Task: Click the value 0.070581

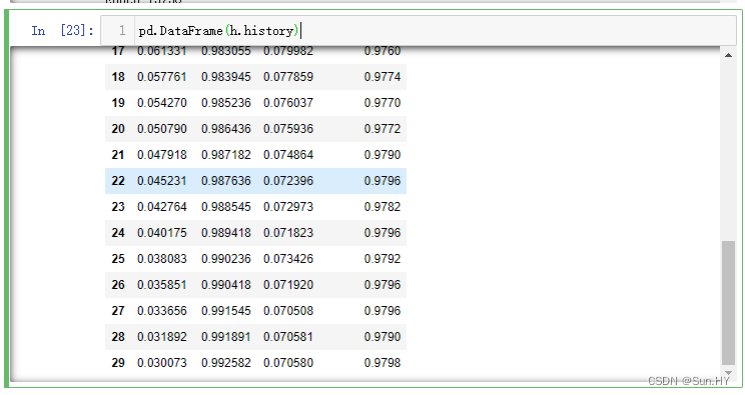Action: pos(288,337)
